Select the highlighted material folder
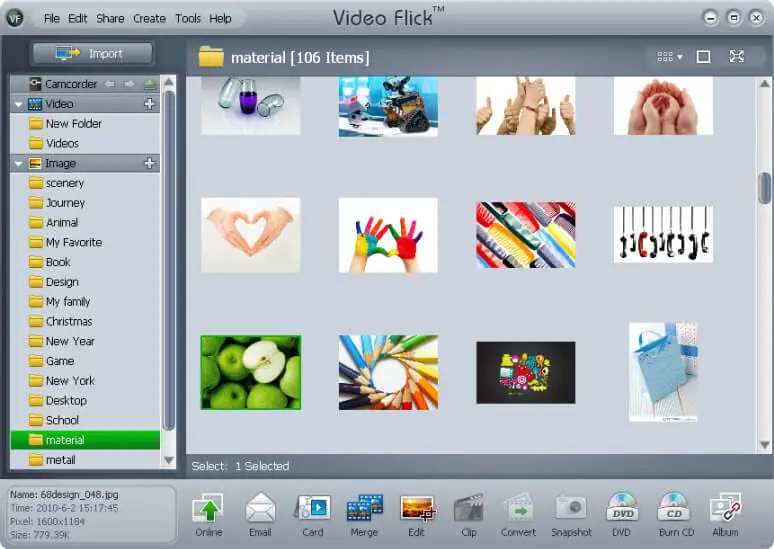 [85, 440]
